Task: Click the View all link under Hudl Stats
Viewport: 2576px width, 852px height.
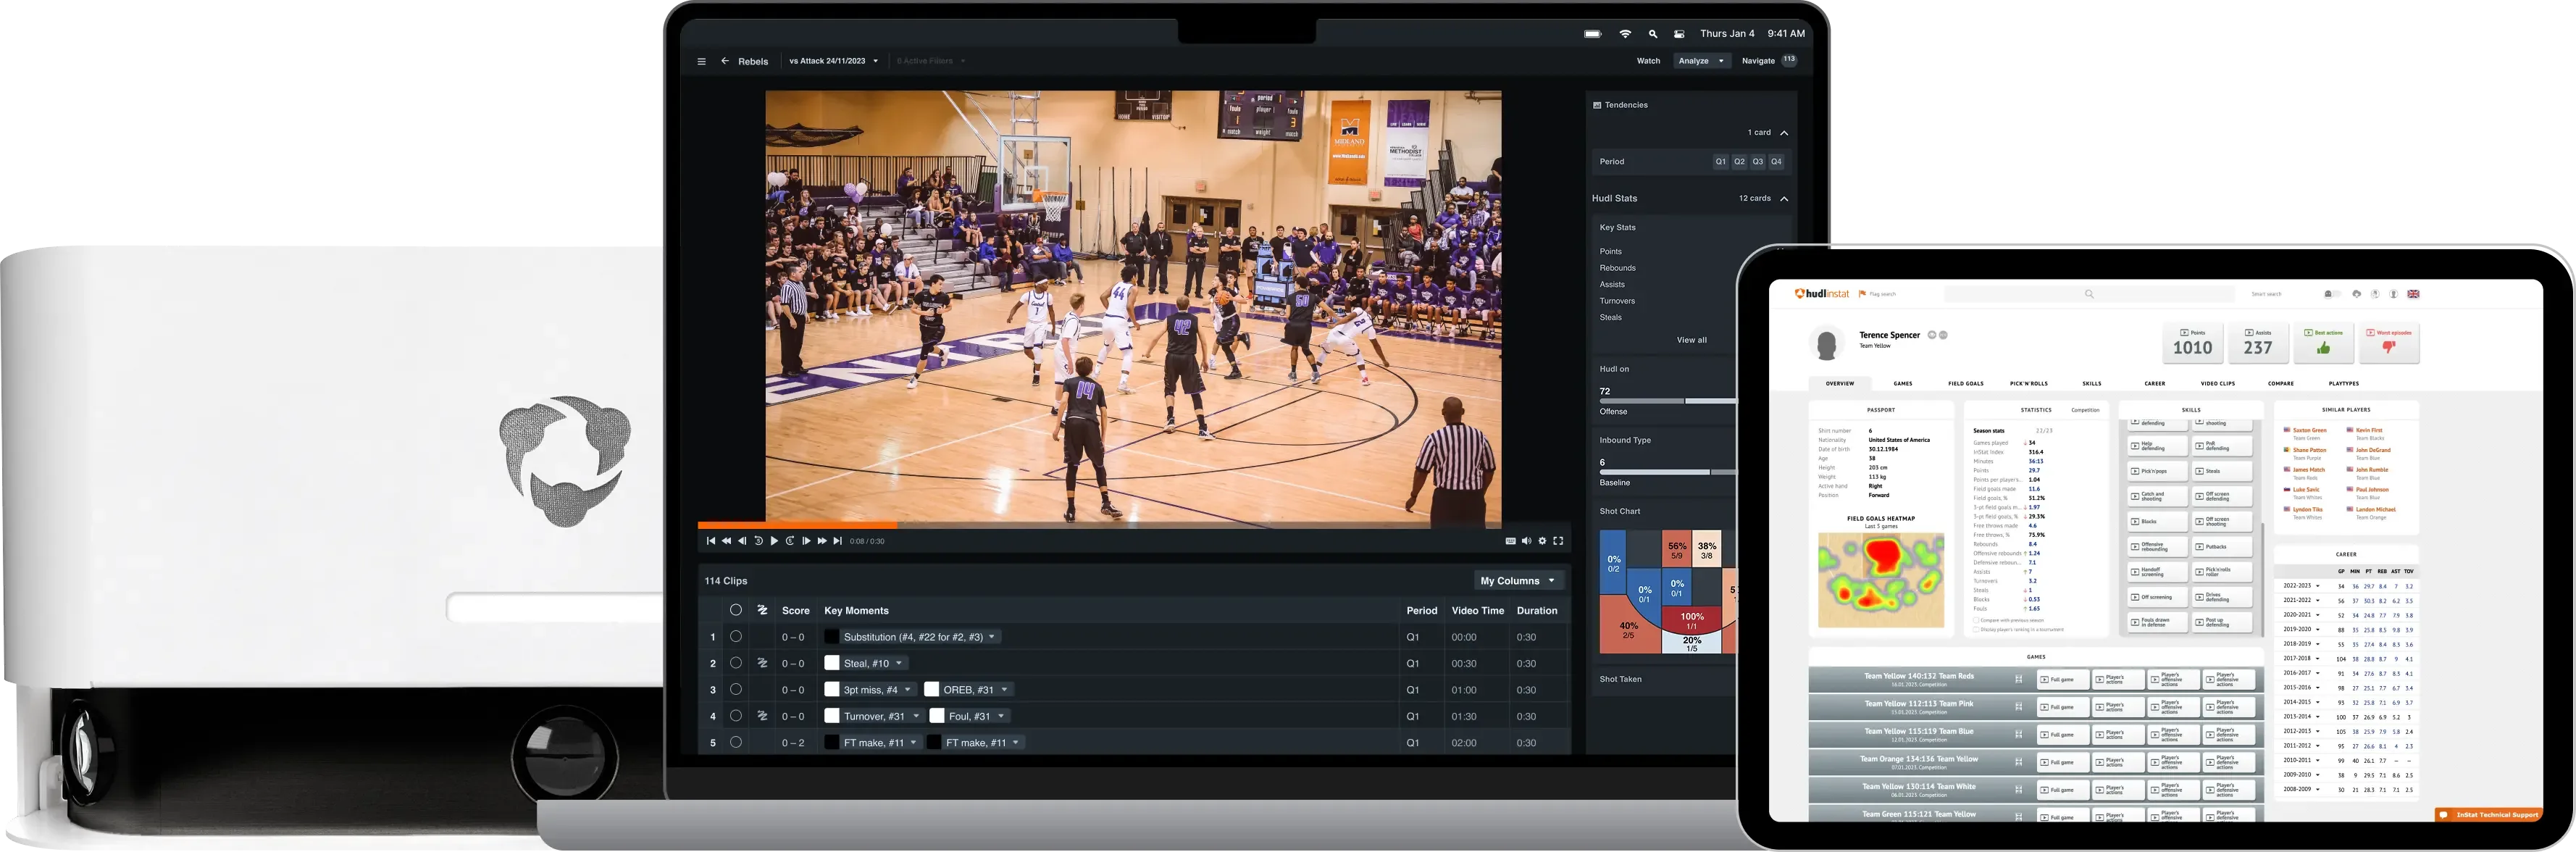Action: (1693, 340)
